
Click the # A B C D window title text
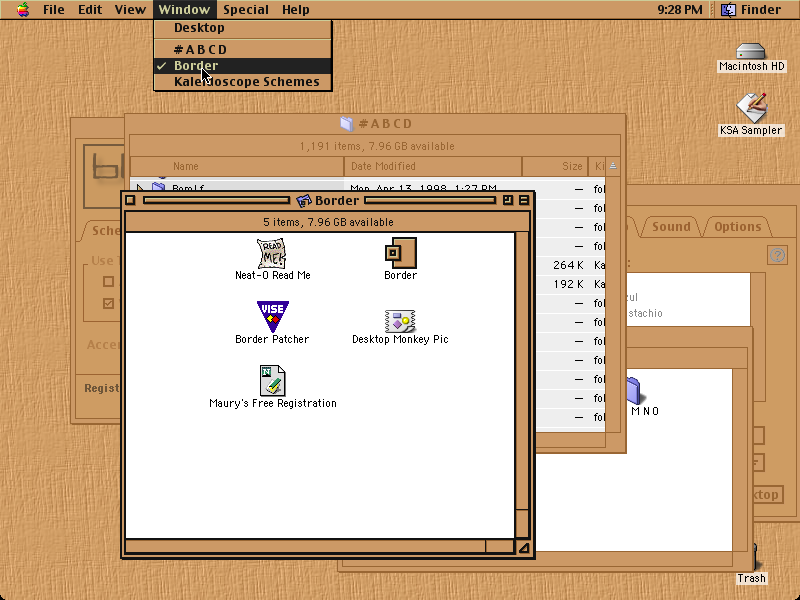386,123
